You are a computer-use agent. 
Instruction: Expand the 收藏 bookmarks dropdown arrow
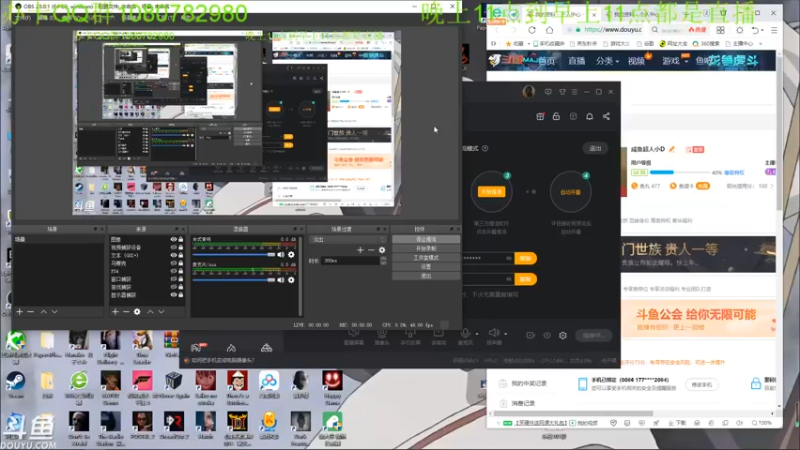(x=529, y=44)
